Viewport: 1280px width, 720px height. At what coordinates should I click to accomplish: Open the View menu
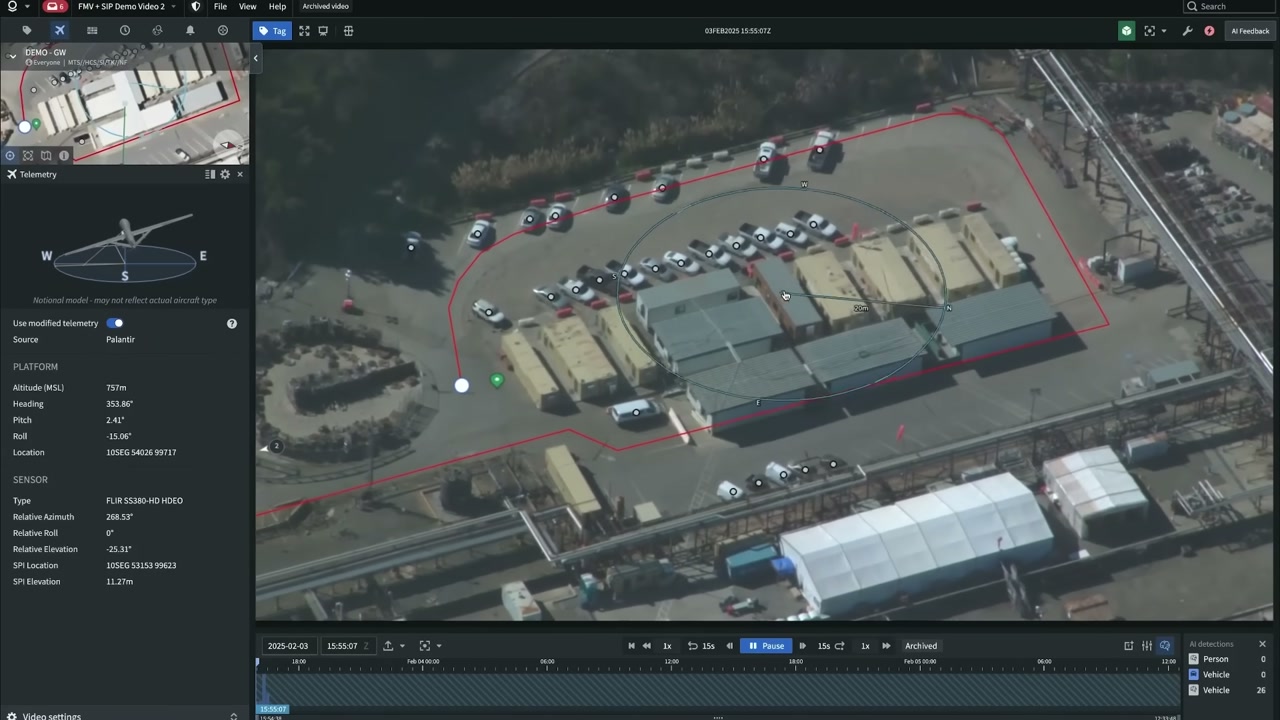tap(247, 6)
